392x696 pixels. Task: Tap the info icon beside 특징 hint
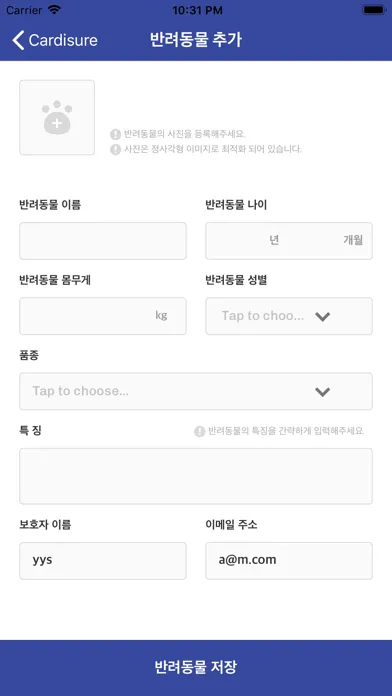coord(200,431)
